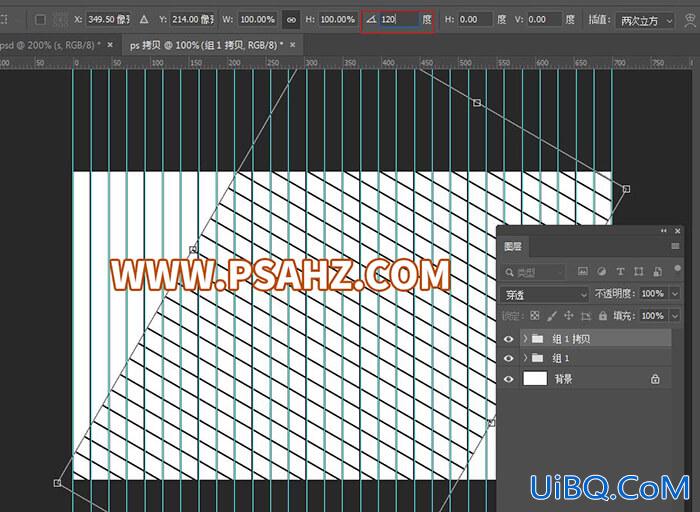Toggle the reference point checkbox in options bar
Image resolution: width=700 pixels, height=512 pixels.
(41, 20)
